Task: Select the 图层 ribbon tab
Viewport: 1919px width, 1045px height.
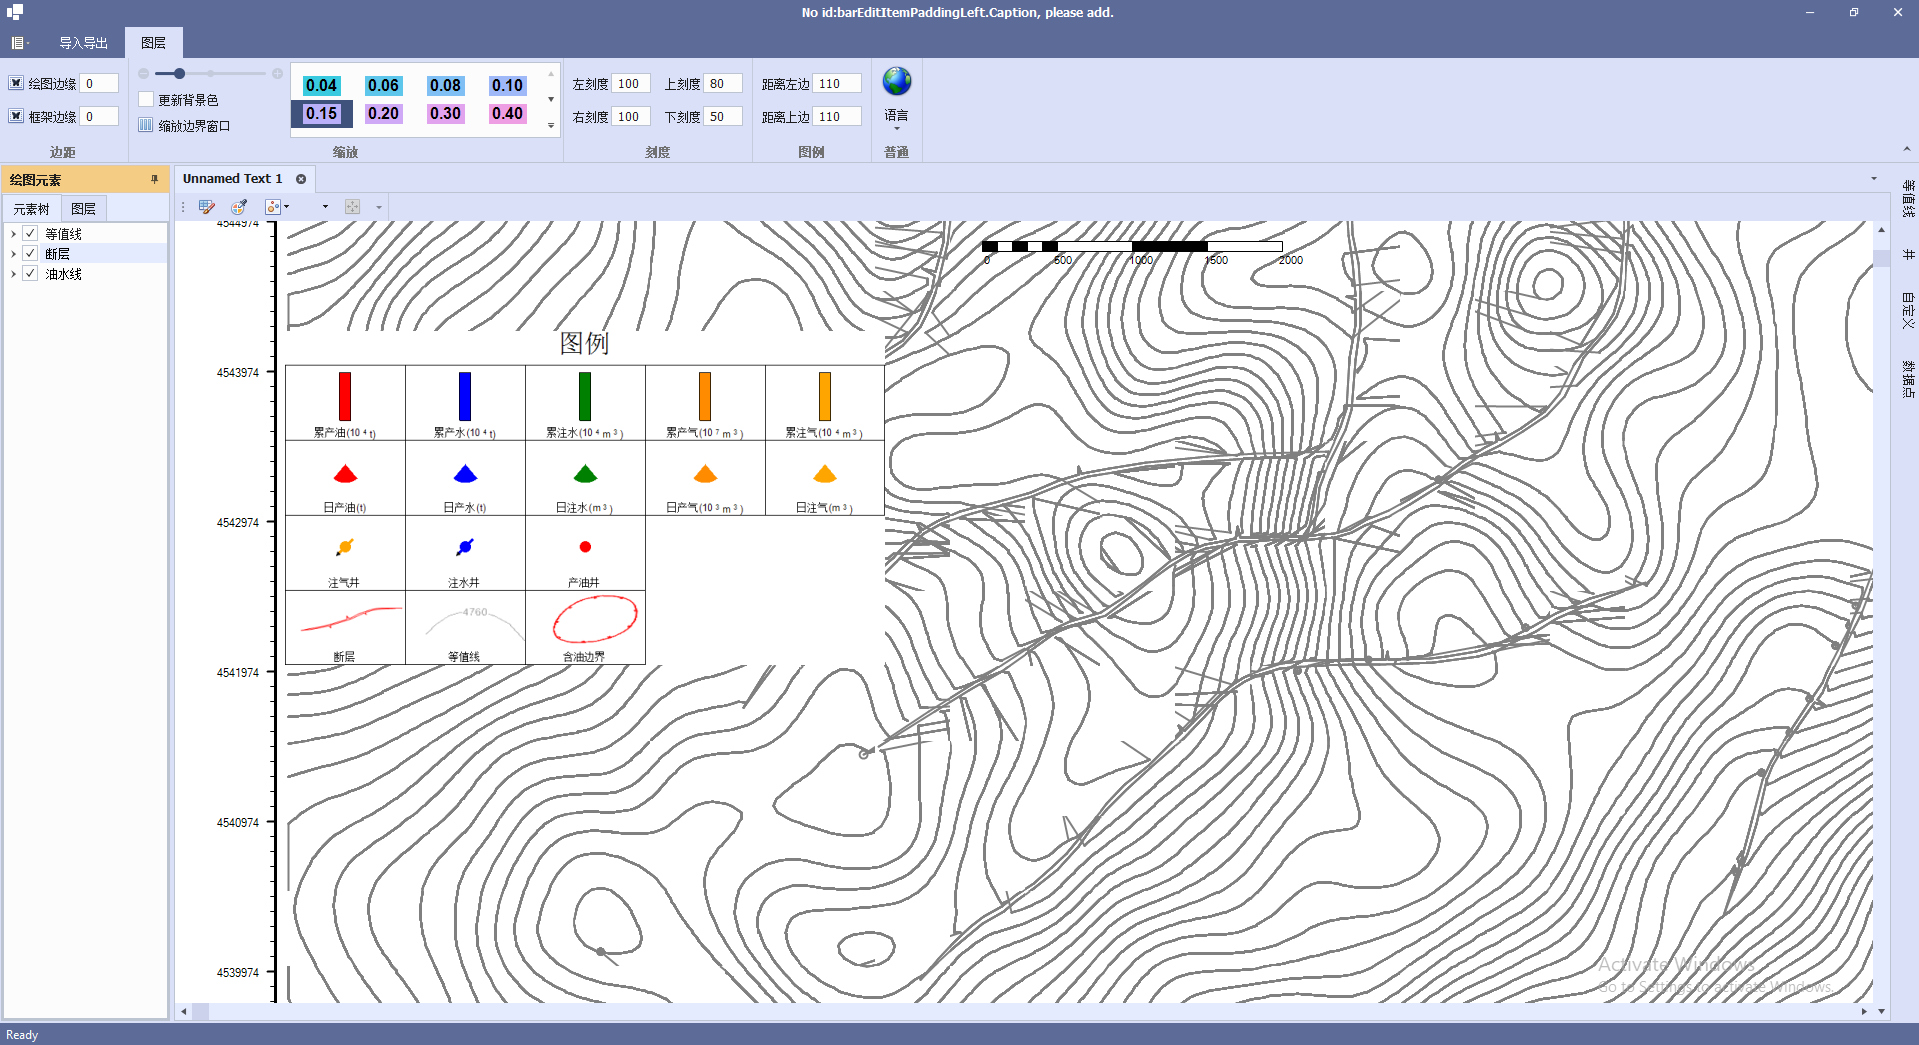Action: click(x=153, y=43)
